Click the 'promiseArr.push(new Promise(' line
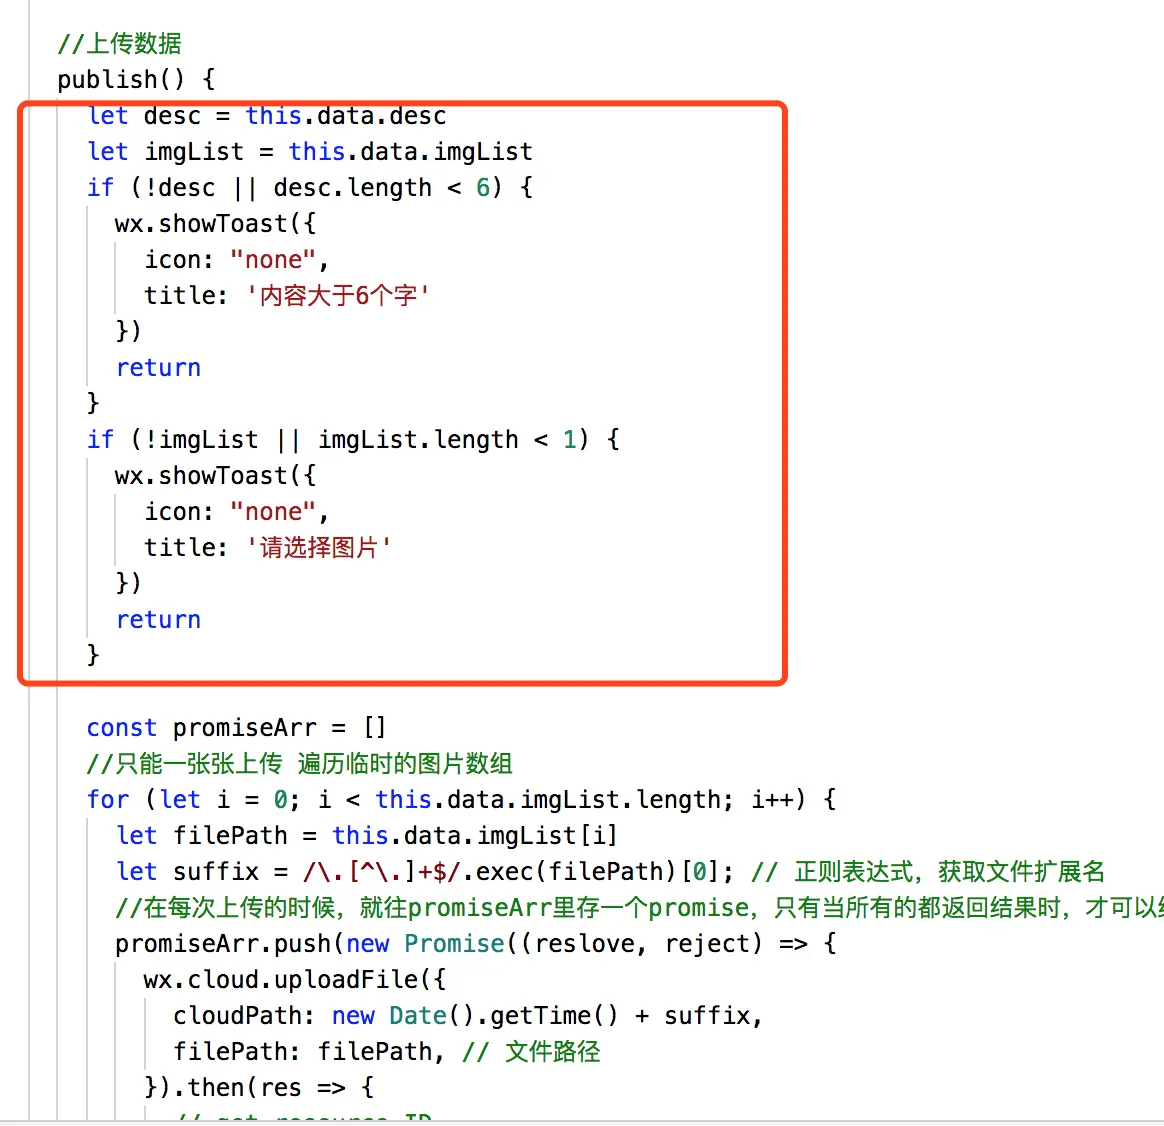1164x1126 pixels. coord(475,943)
